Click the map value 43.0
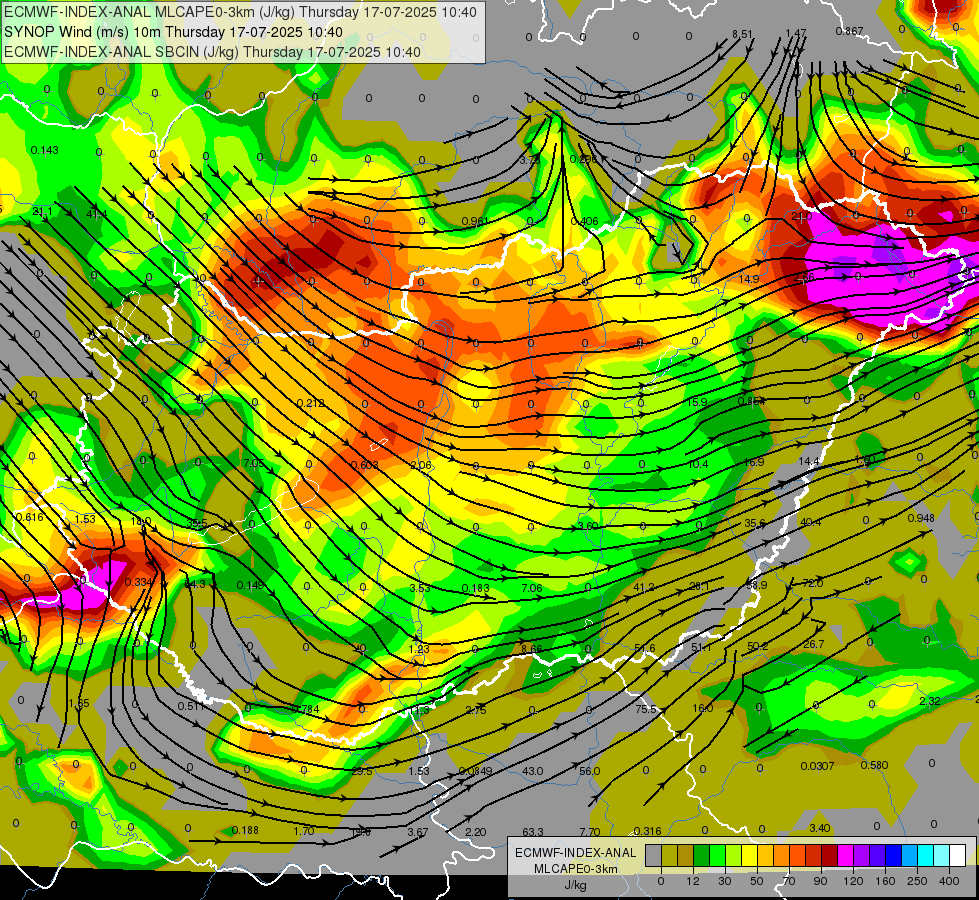Viewport: 979px width, 900px height. (533, 771)
